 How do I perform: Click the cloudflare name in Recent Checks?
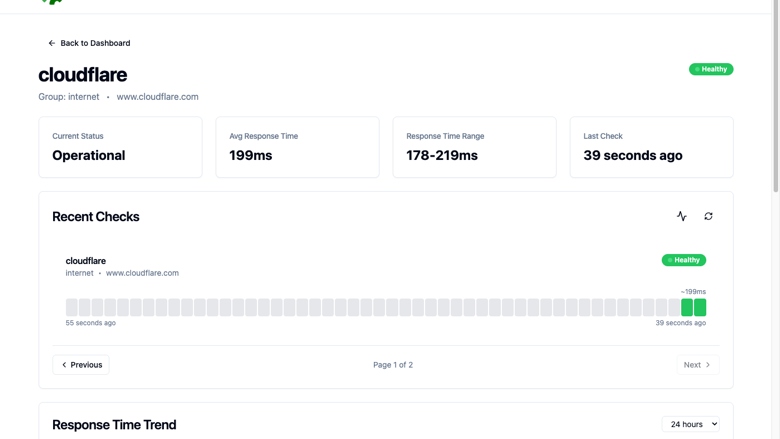(x=86, y=261)
